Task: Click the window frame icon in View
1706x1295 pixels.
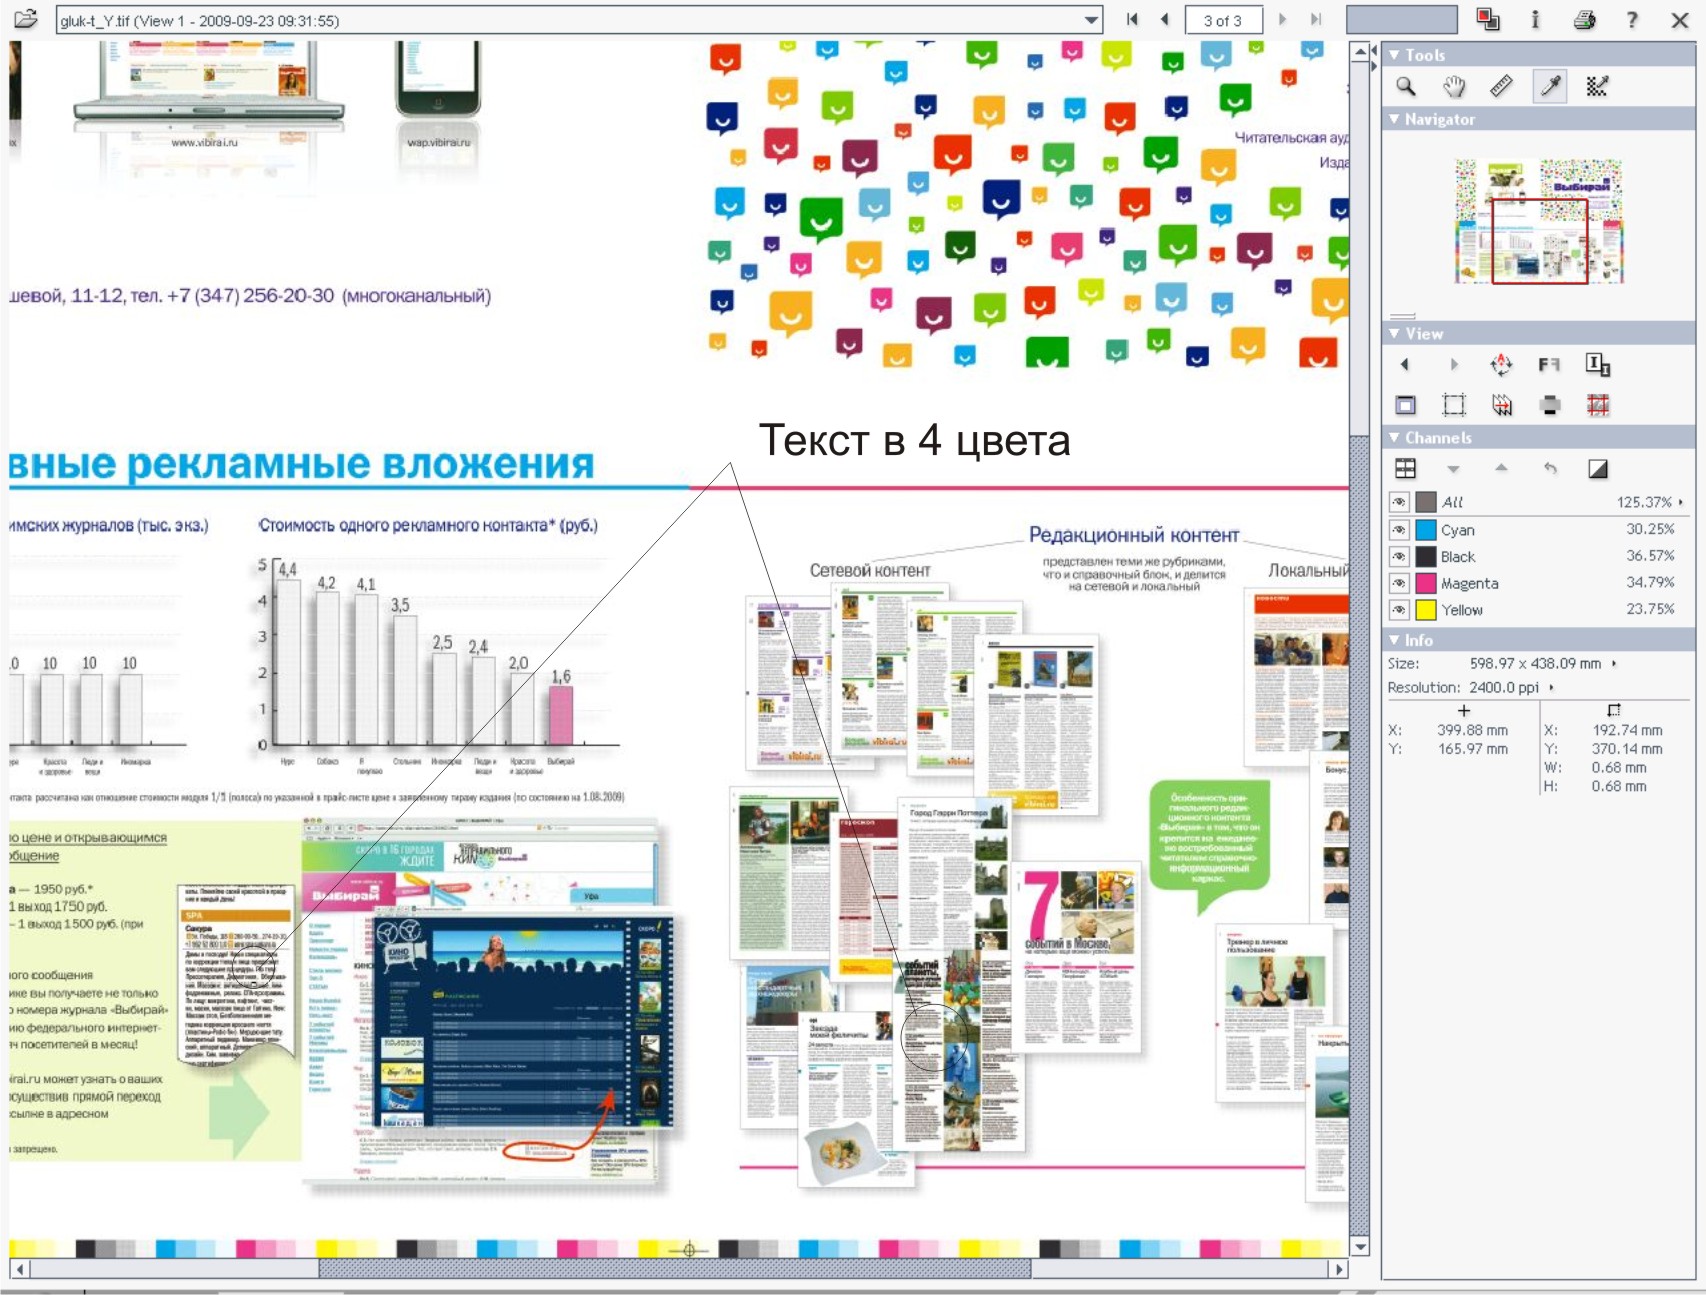Action: (1405, 405)
